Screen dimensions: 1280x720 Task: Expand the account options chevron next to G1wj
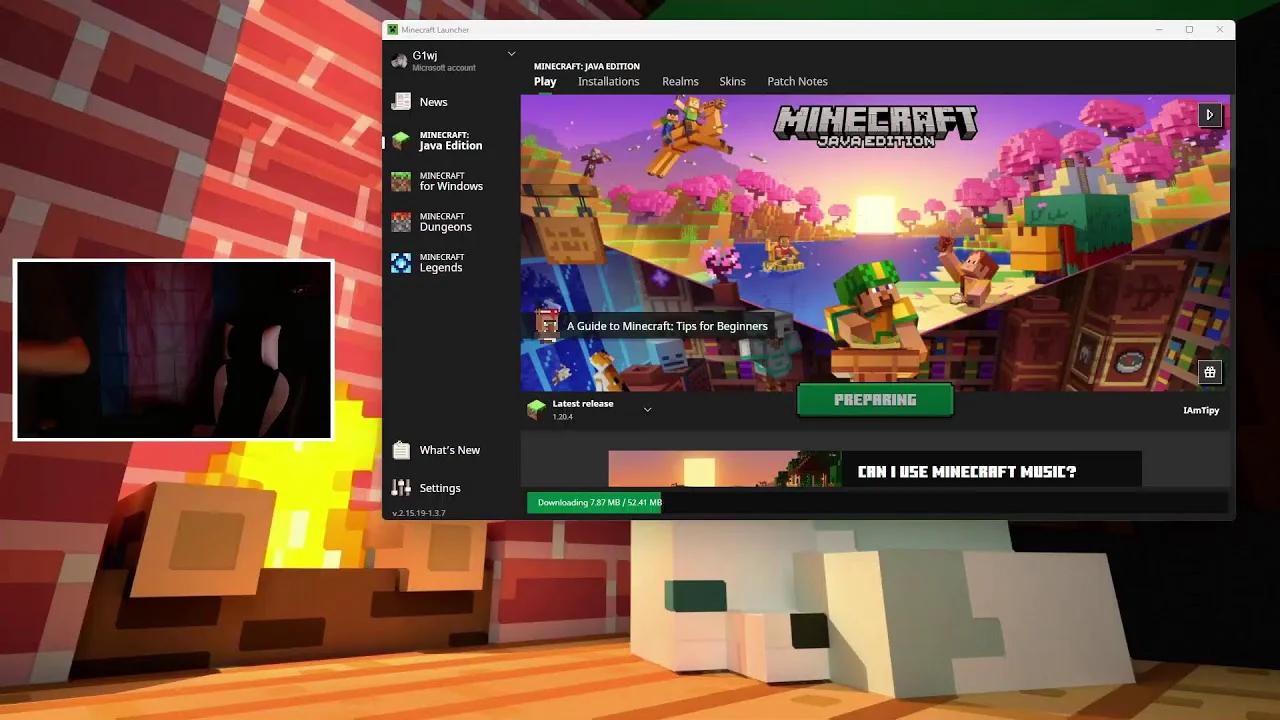coord(511,53)
